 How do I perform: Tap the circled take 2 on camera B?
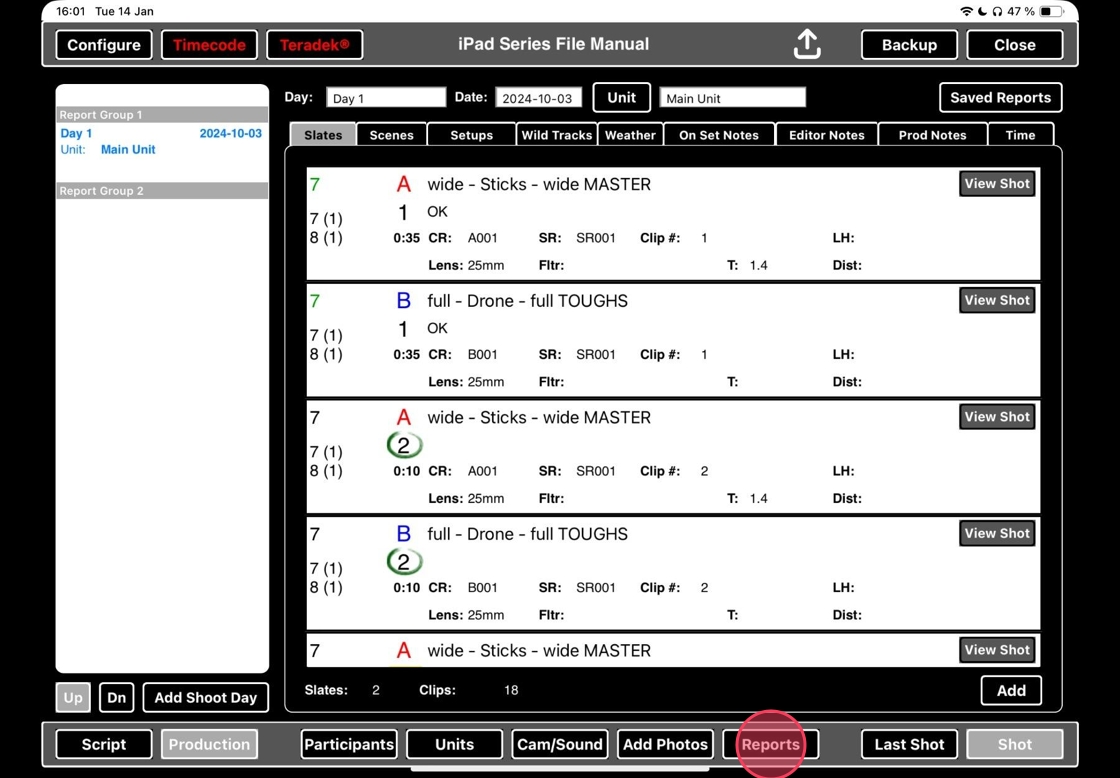click(x=404, y=562)
